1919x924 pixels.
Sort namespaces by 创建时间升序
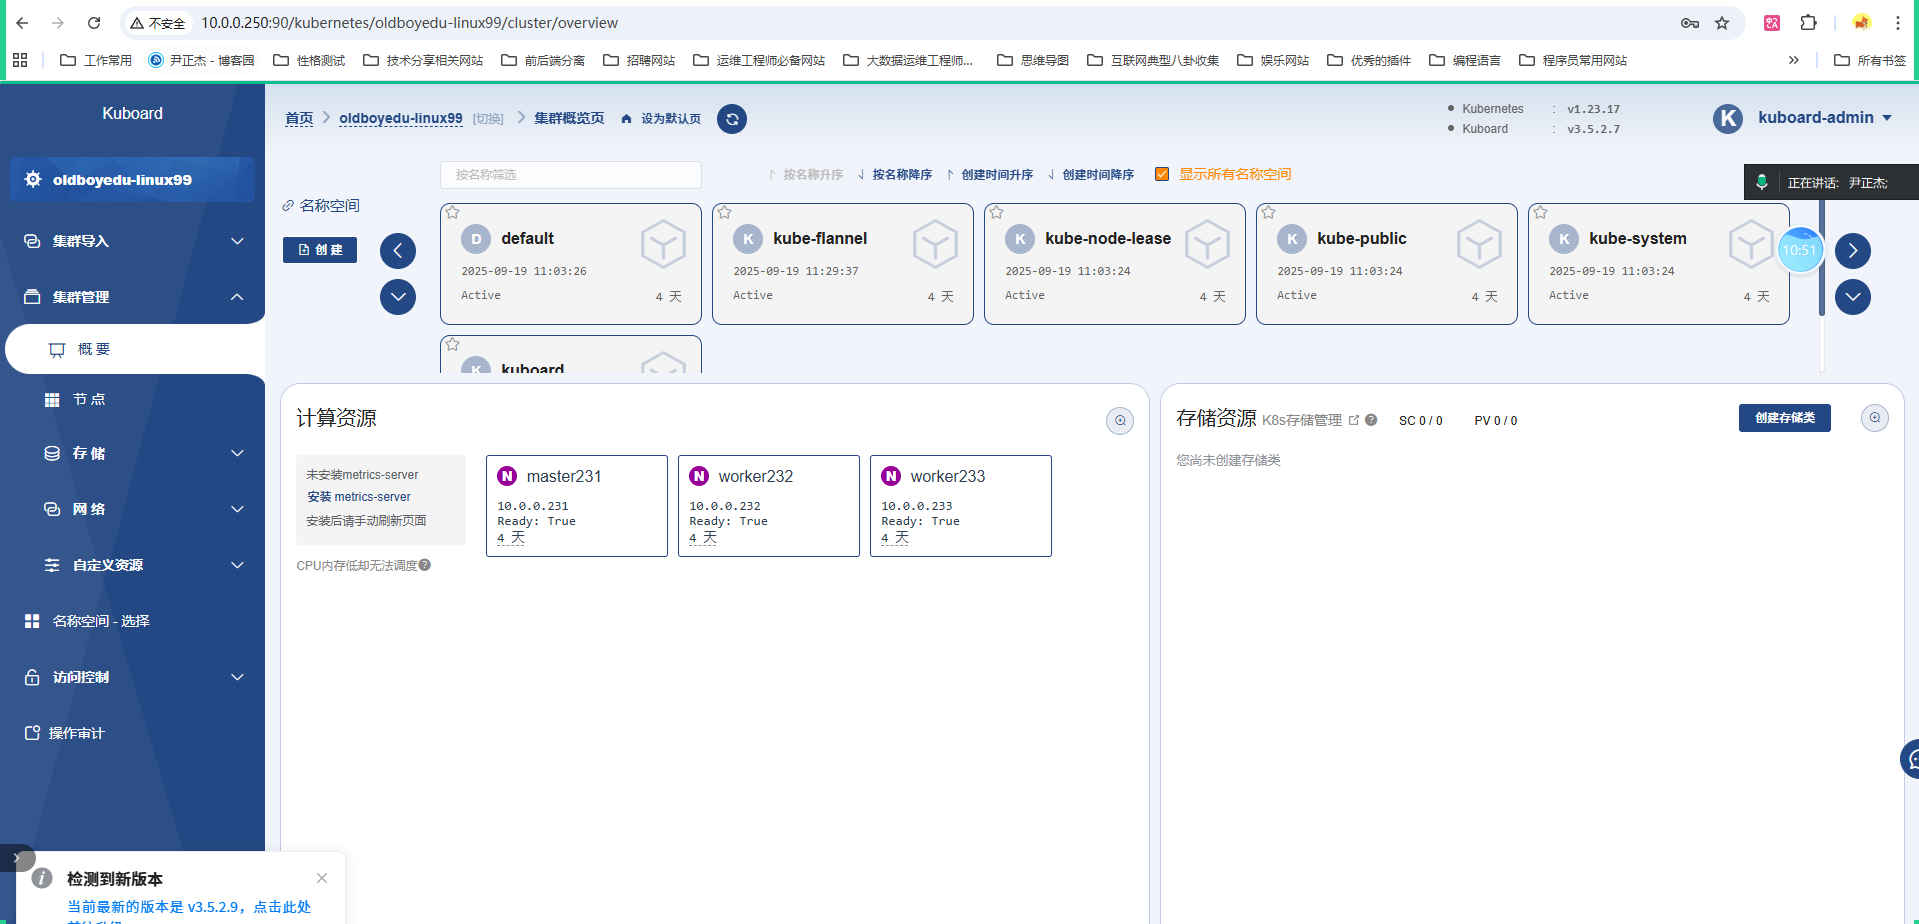pyautogui.click(x=990, y=175)
